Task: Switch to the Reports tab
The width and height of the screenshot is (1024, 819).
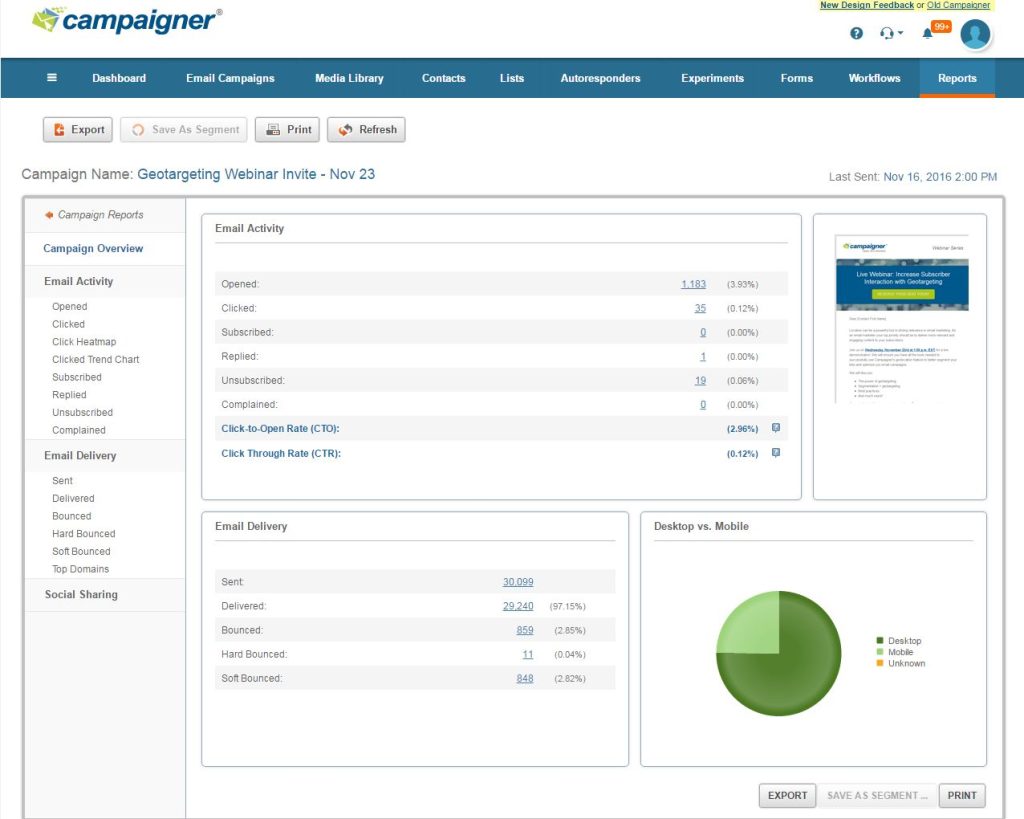Action: [957, 77]
